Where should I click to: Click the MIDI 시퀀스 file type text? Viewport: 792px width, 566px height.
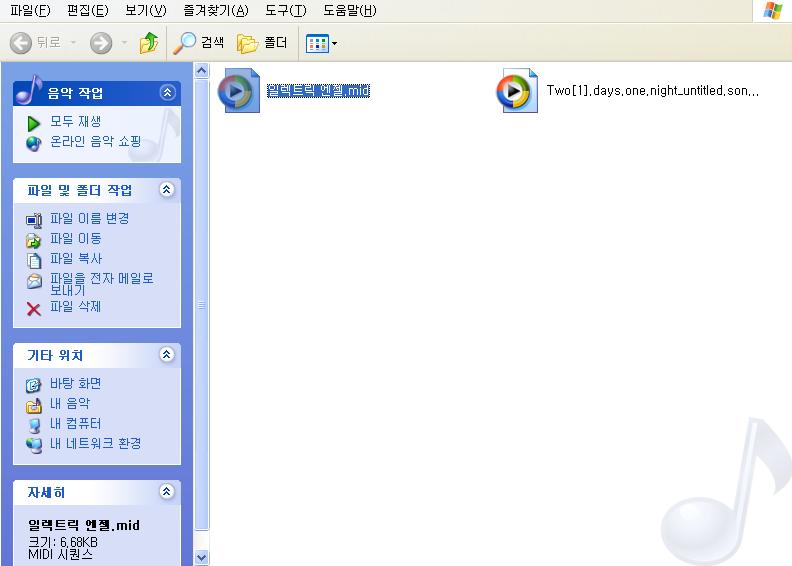point(61,554)
